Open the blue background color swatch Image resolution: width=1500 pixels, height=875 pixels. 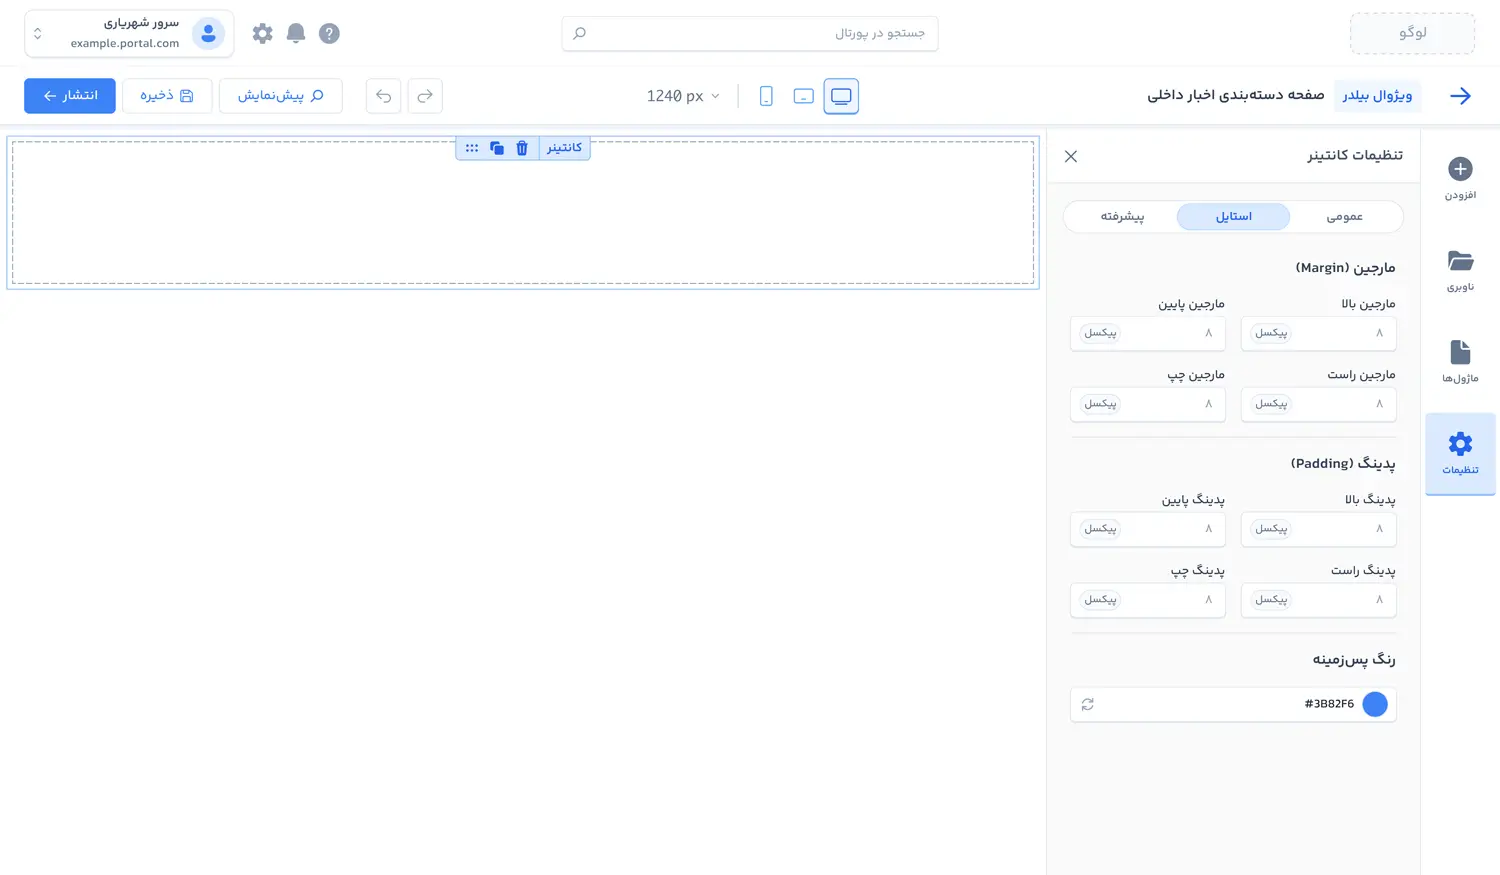point(1375,704)
